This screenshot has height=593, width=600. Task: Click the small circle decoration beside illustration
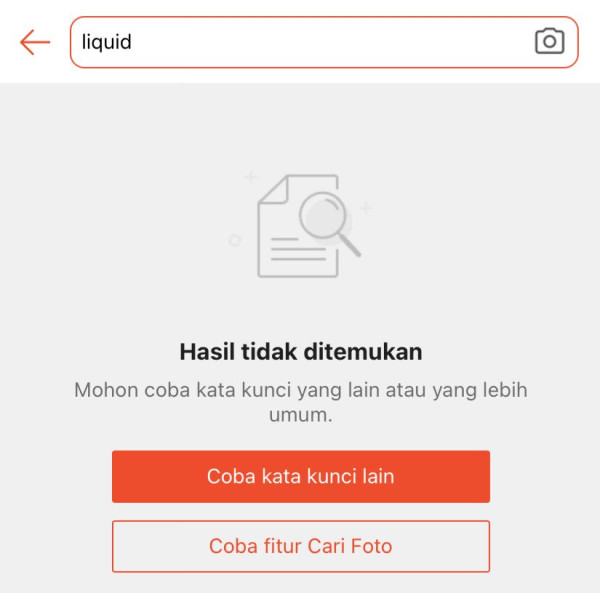(235, 240)
